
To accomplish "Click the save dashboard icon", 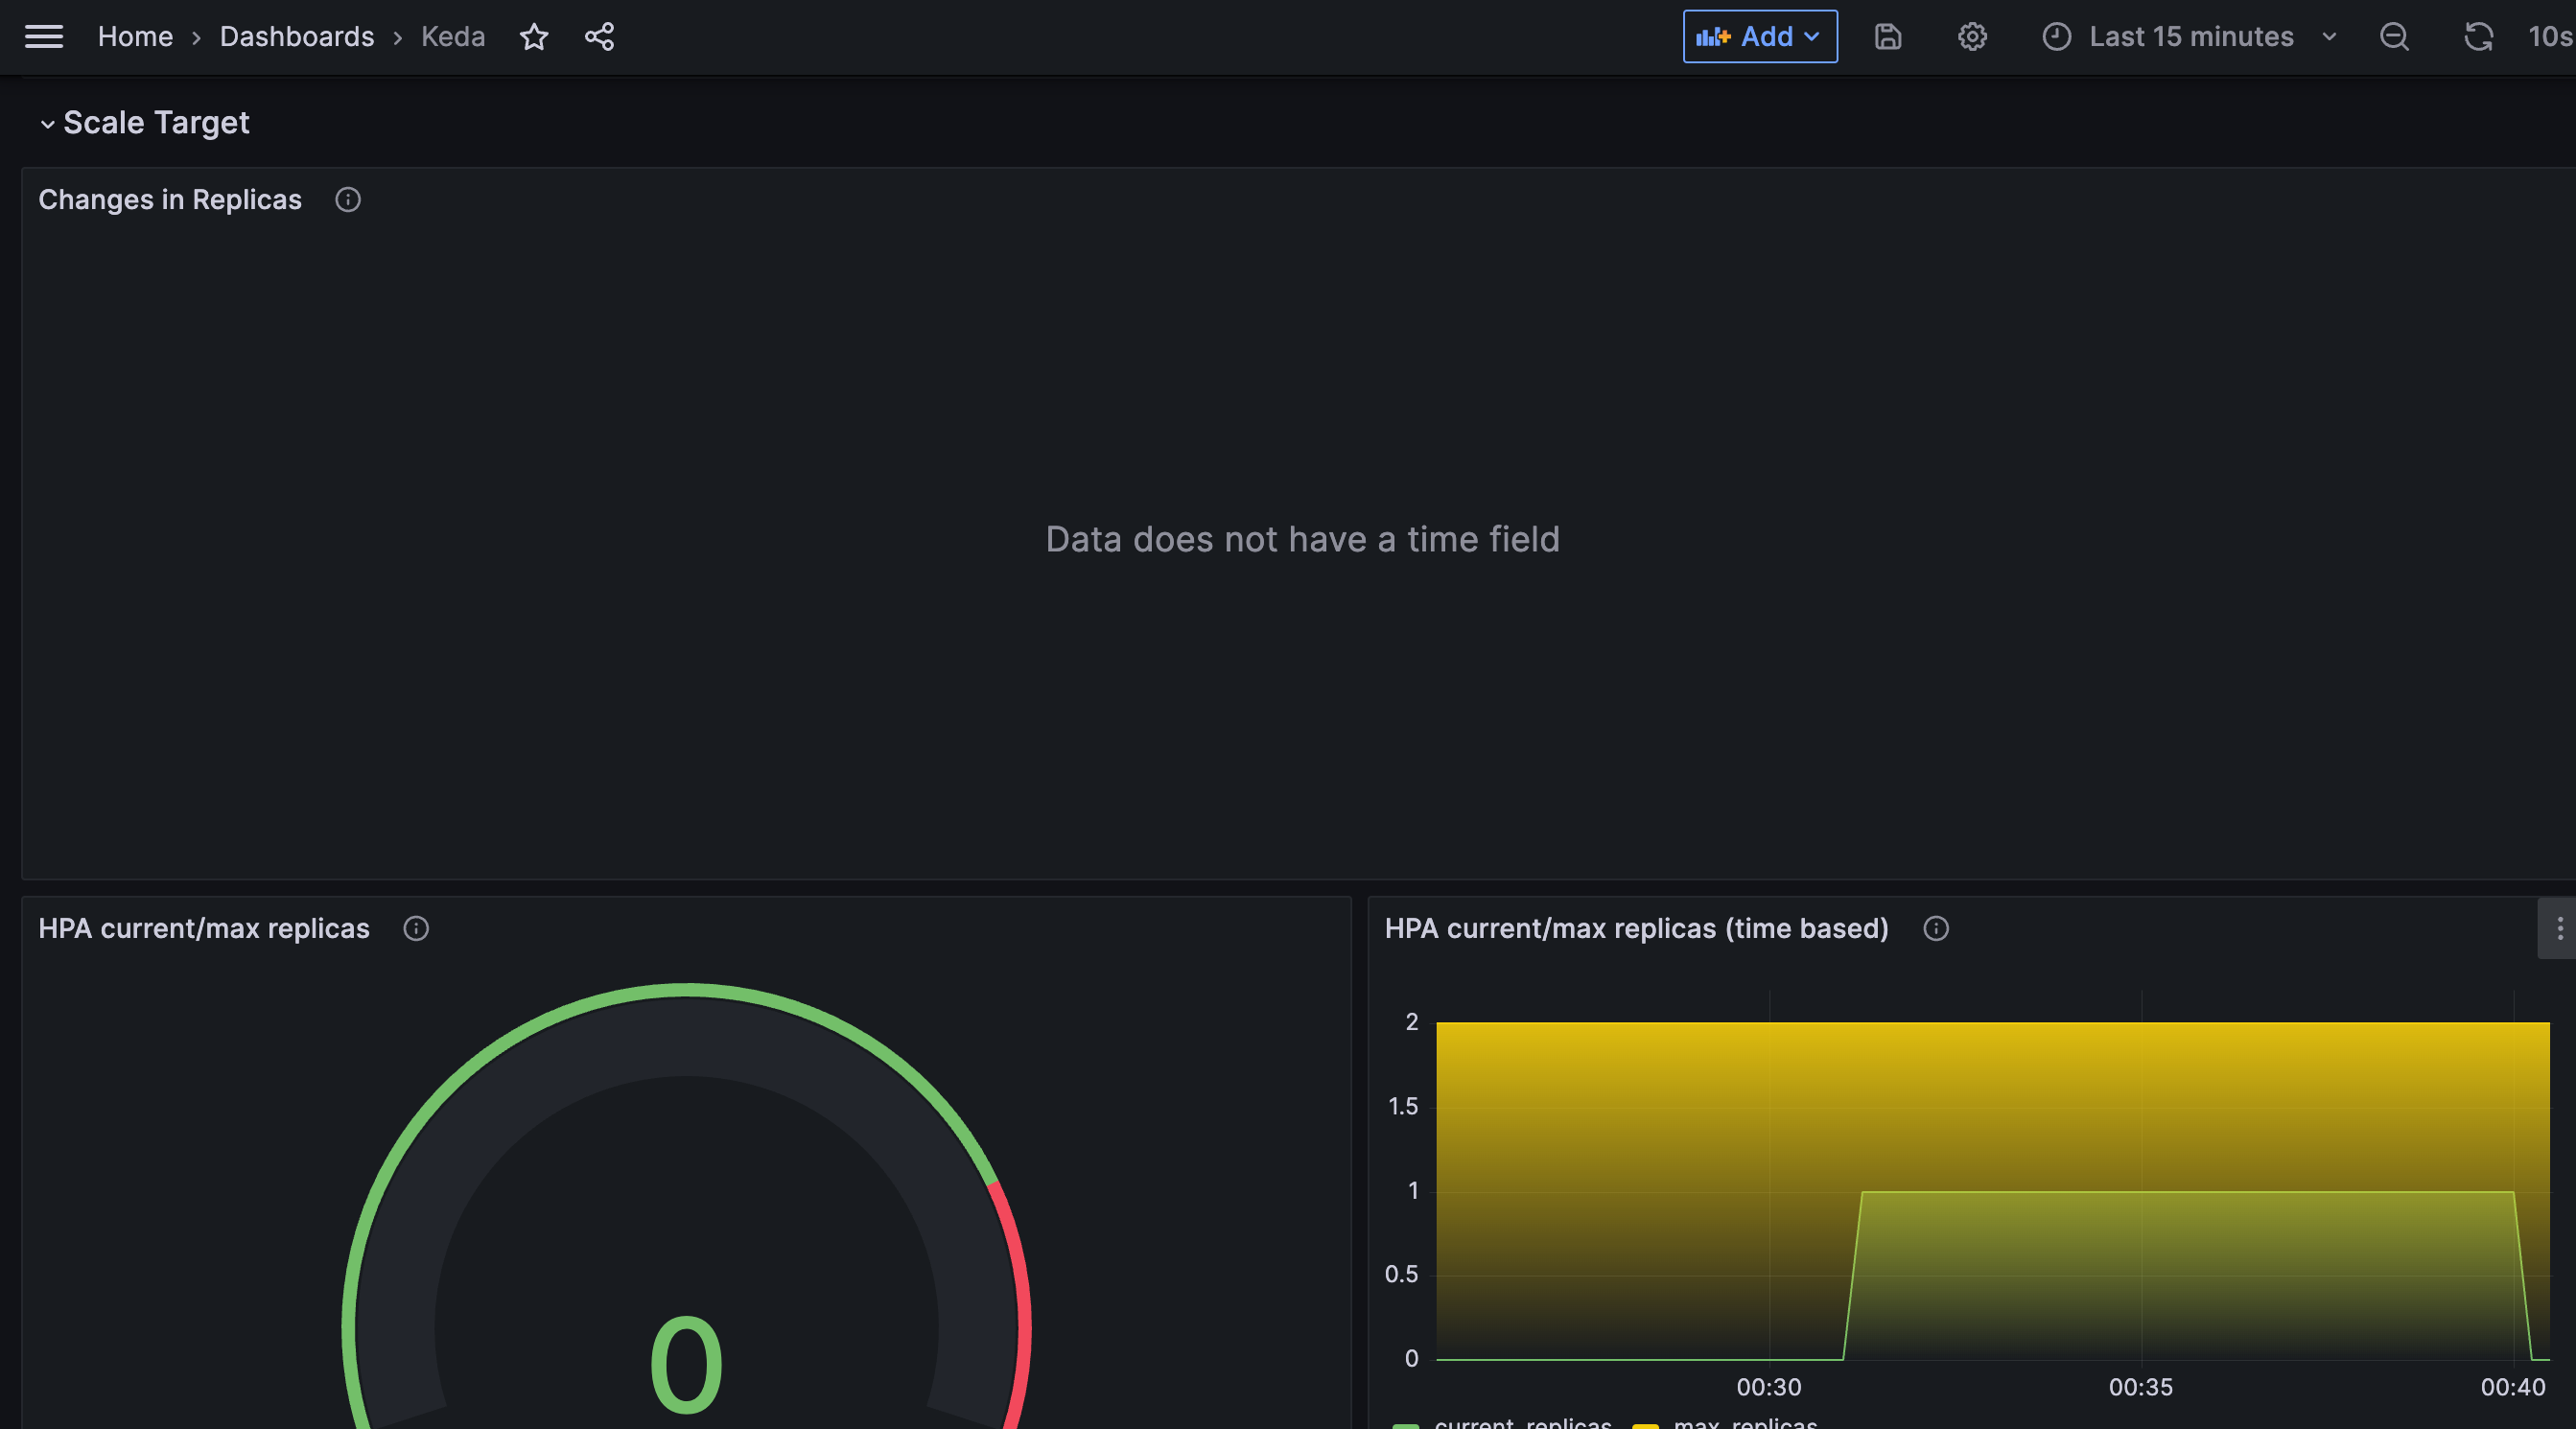I will [x=1887, y=37].
